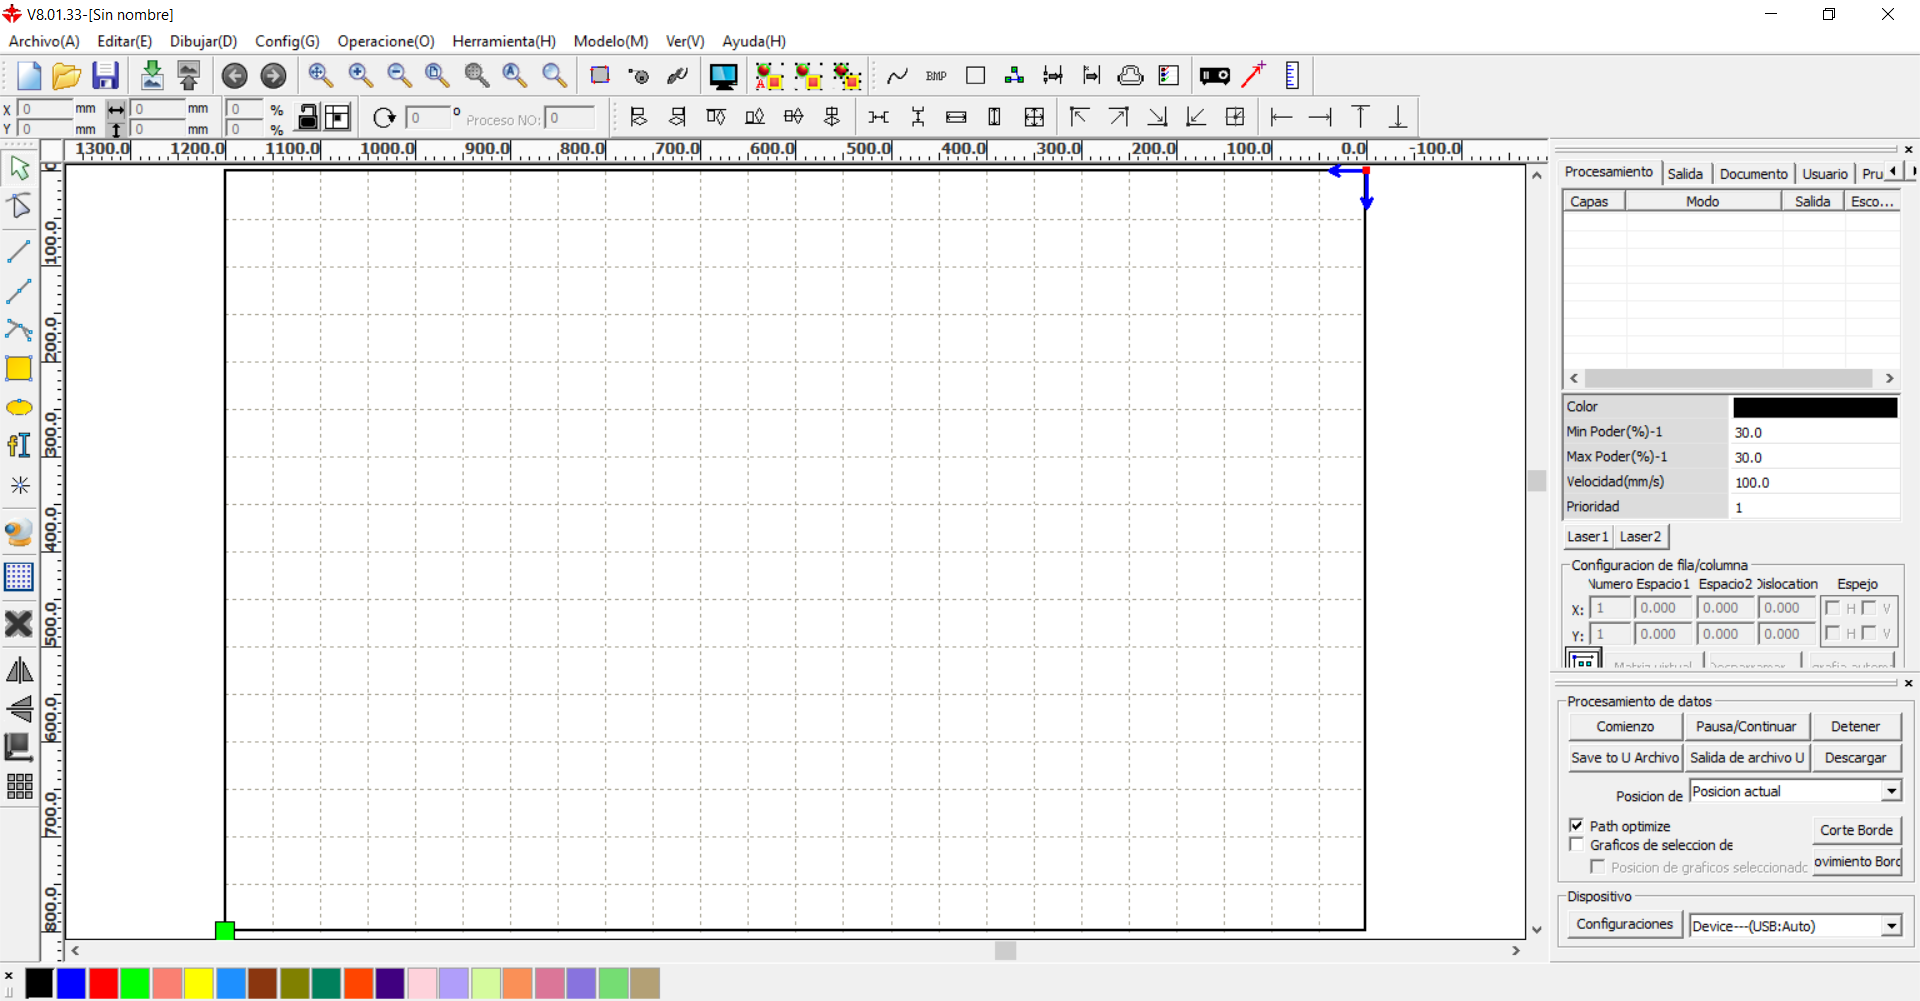Open device Configuraciones button
1920x1001 pixels.
[x=1624, y=925]
